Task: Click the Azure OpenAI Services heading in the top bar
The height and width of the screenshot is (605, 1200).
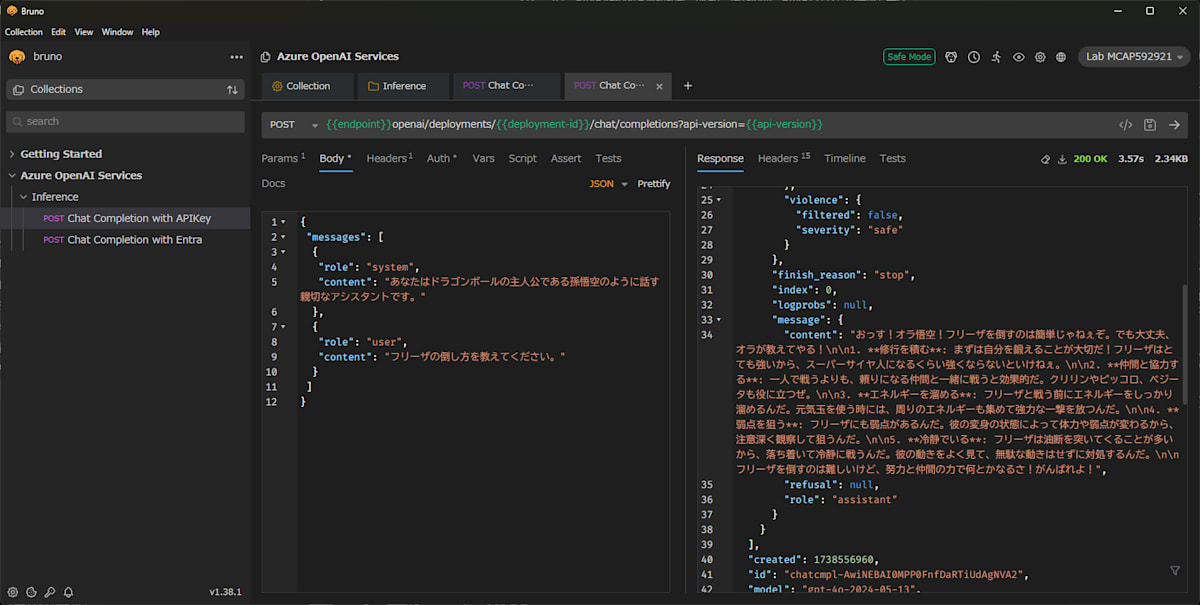Action: (x=337, y=57)
